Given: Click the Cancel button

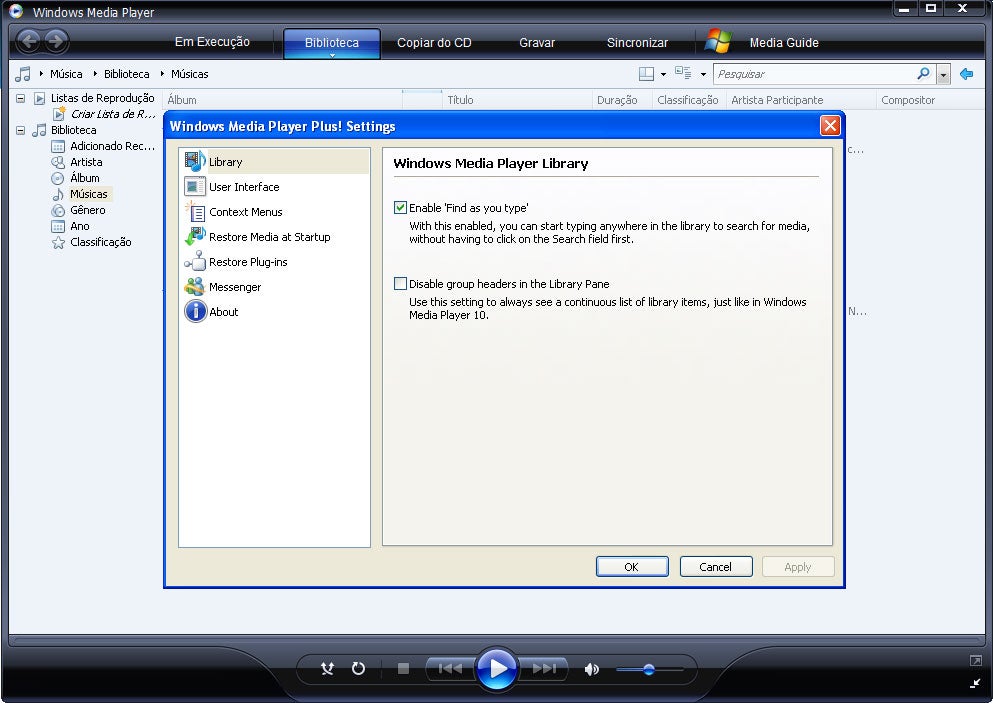Looking at the screenshot, I should pyautogui.click(x=716, y=567).
